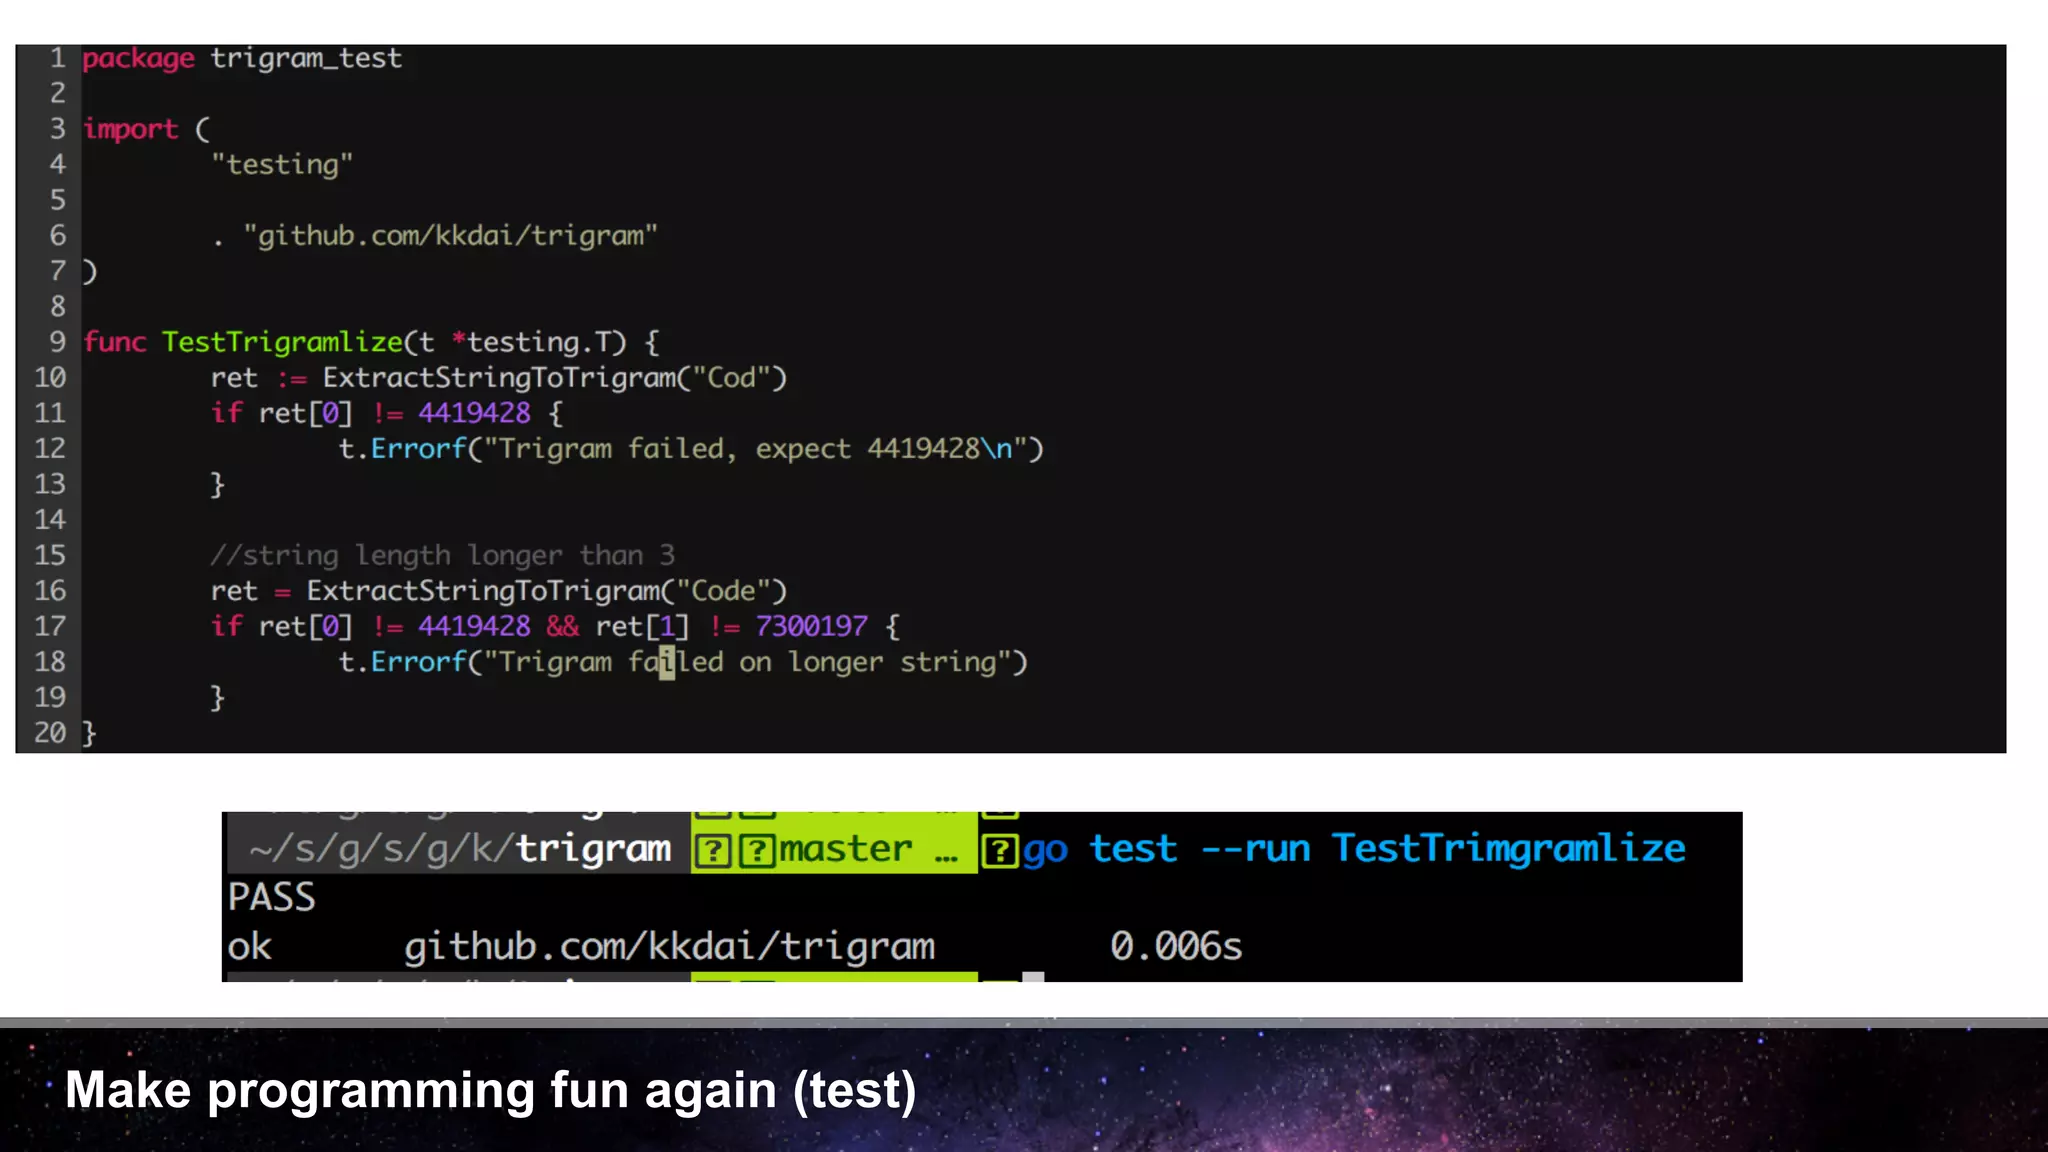Click the TestTrigramlize function name
This screenshot has width=2048, height=1152.
pos(282,342)
